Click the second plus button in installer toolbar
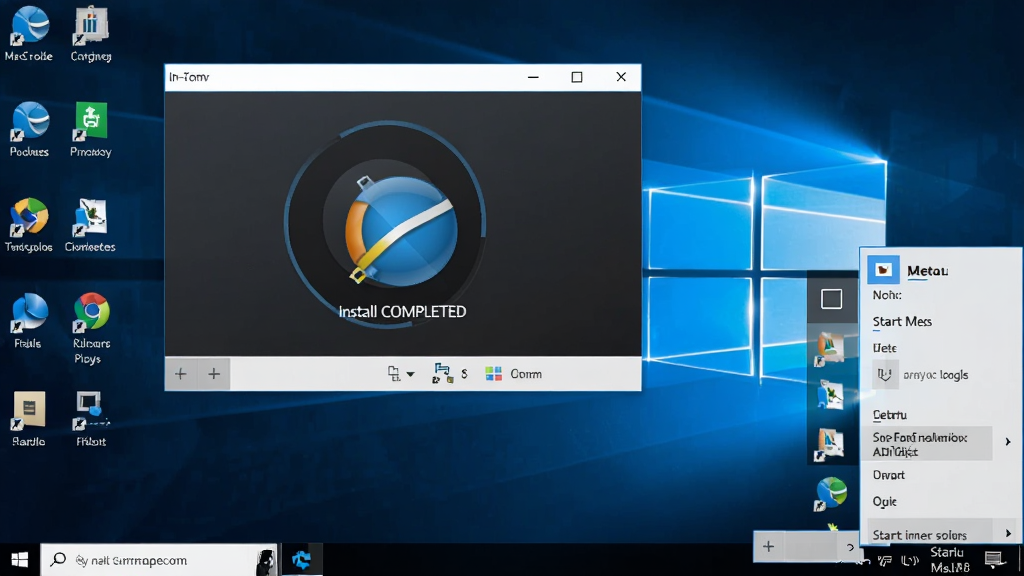Viewport: 1024px width, 576px height. coord(214,374)
